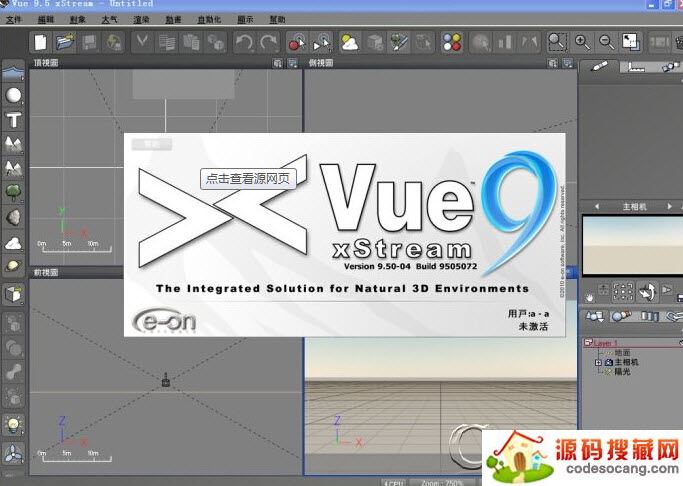Click the Redo arrow in toolbar

coord(268,42)
